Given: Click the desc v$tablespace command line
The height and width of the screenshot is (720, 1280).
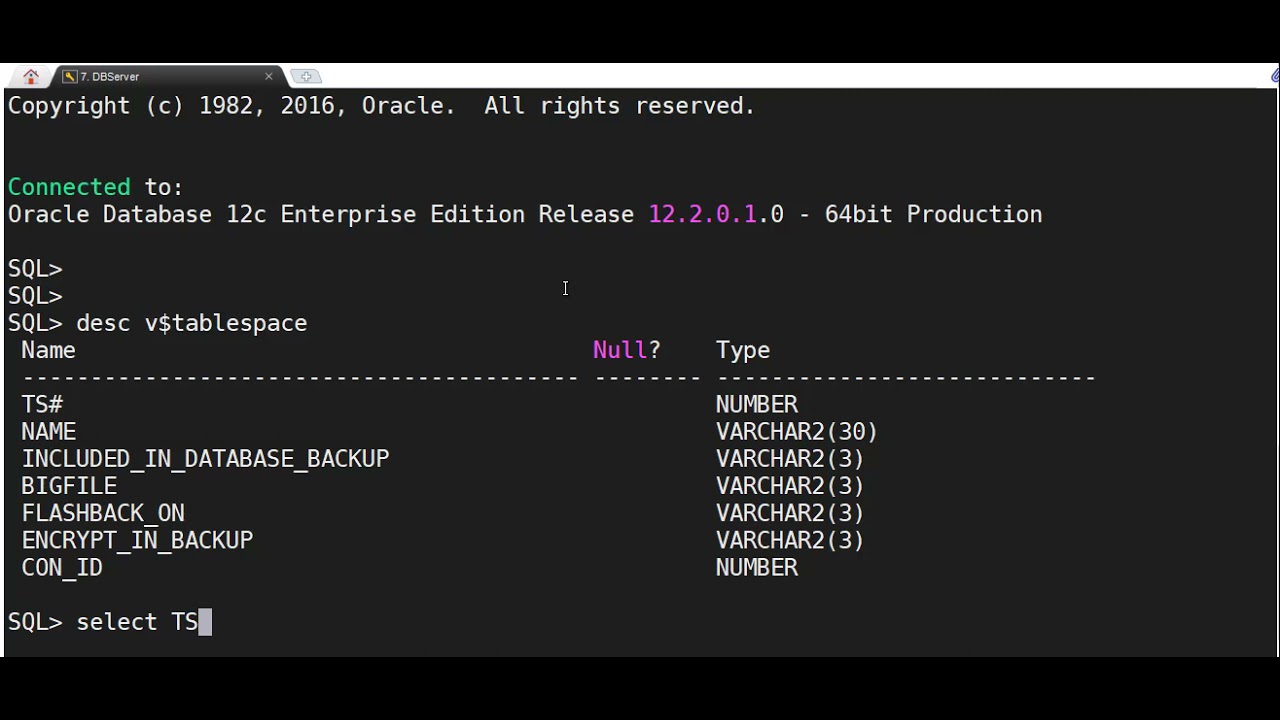Looking at the screenshot, I should 191,323.
